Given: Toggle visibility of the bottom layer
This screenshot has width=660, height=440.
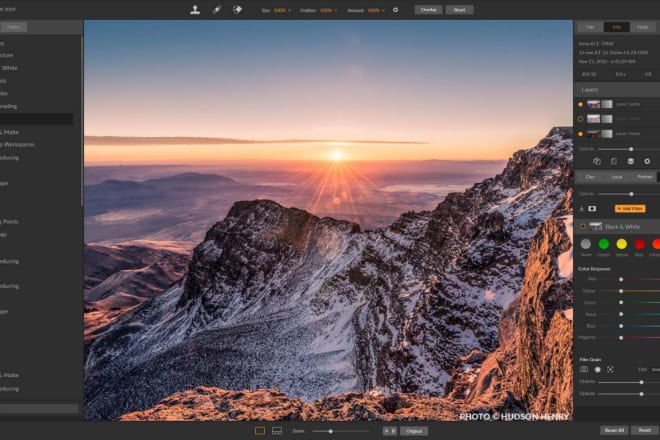Looking at the screenshot, I should [580, 134].
